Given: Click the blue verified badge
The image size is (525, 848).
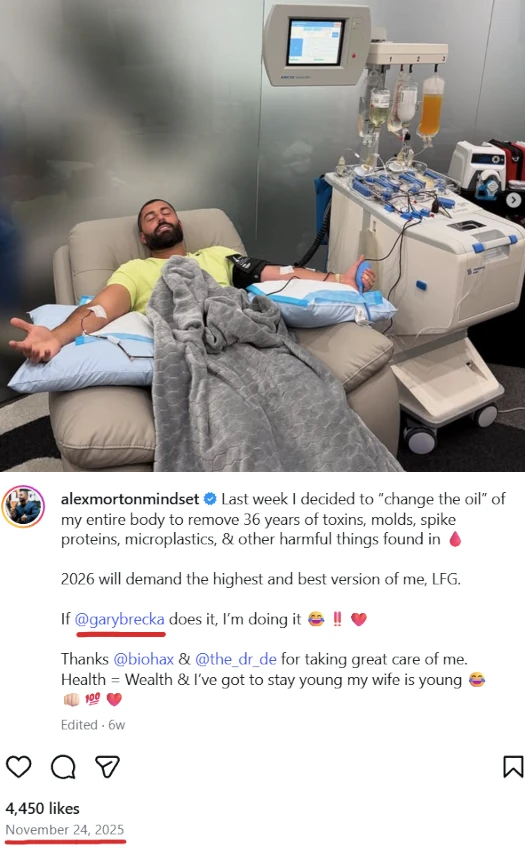Looking at the screenshot, I should (210, 499).
